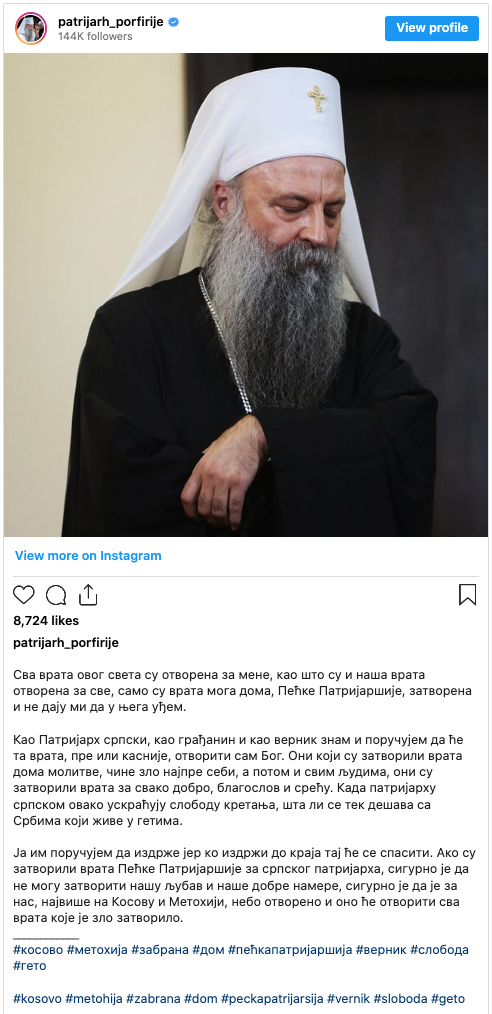Open the #пећкапатријаршија hashtag

click(x=290, y=950)
